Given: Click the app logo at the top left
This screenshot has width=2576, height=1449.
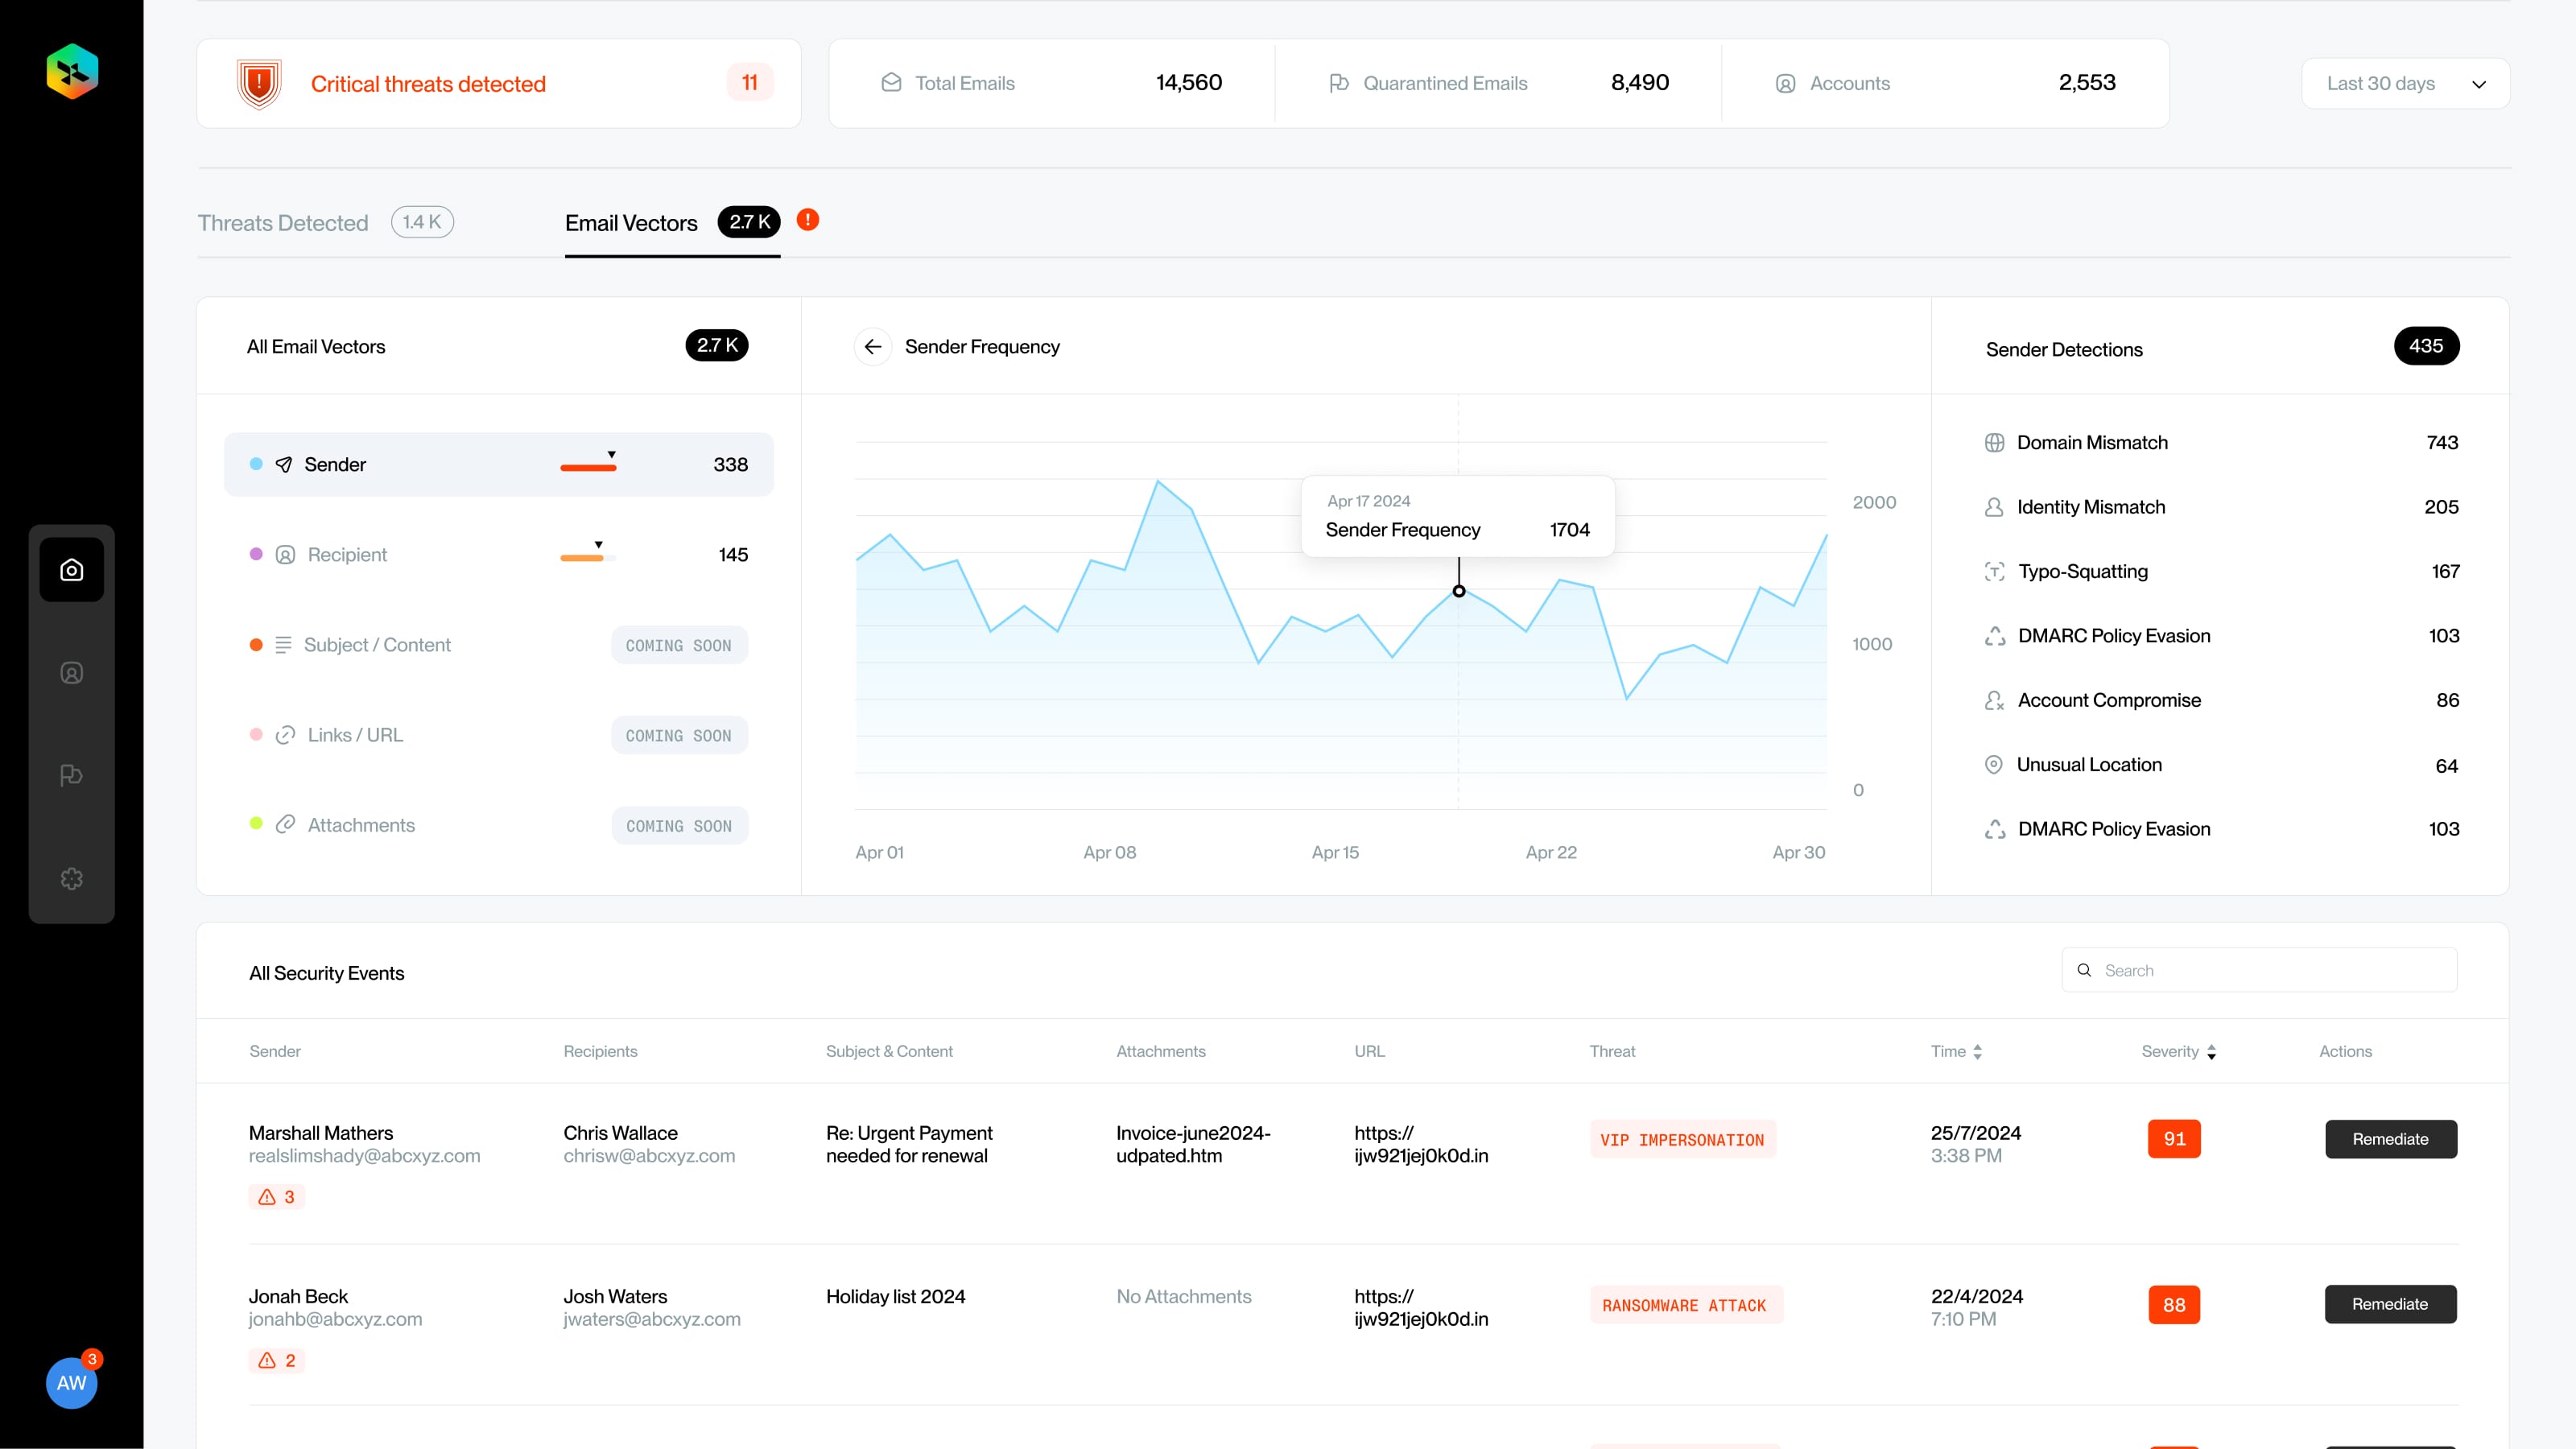Looking at the screenshot, I should click(x=71, y=70).
